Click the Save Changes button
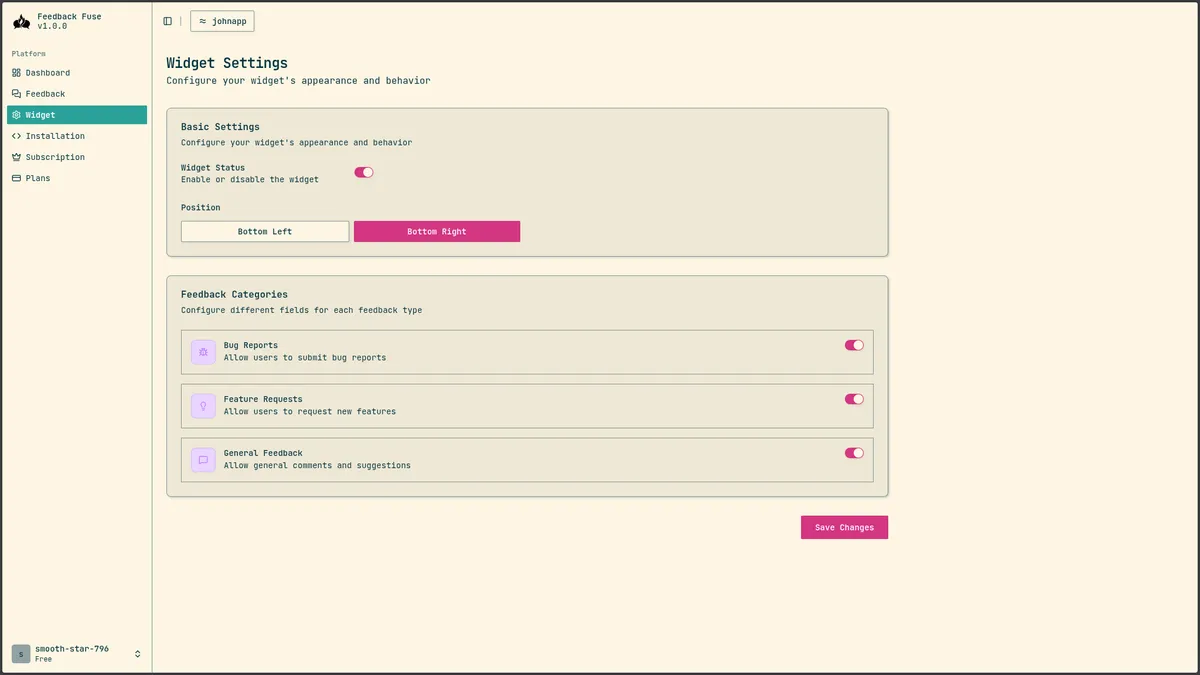This screenshot has width=1200, height=675. click(x=844, y=527)
